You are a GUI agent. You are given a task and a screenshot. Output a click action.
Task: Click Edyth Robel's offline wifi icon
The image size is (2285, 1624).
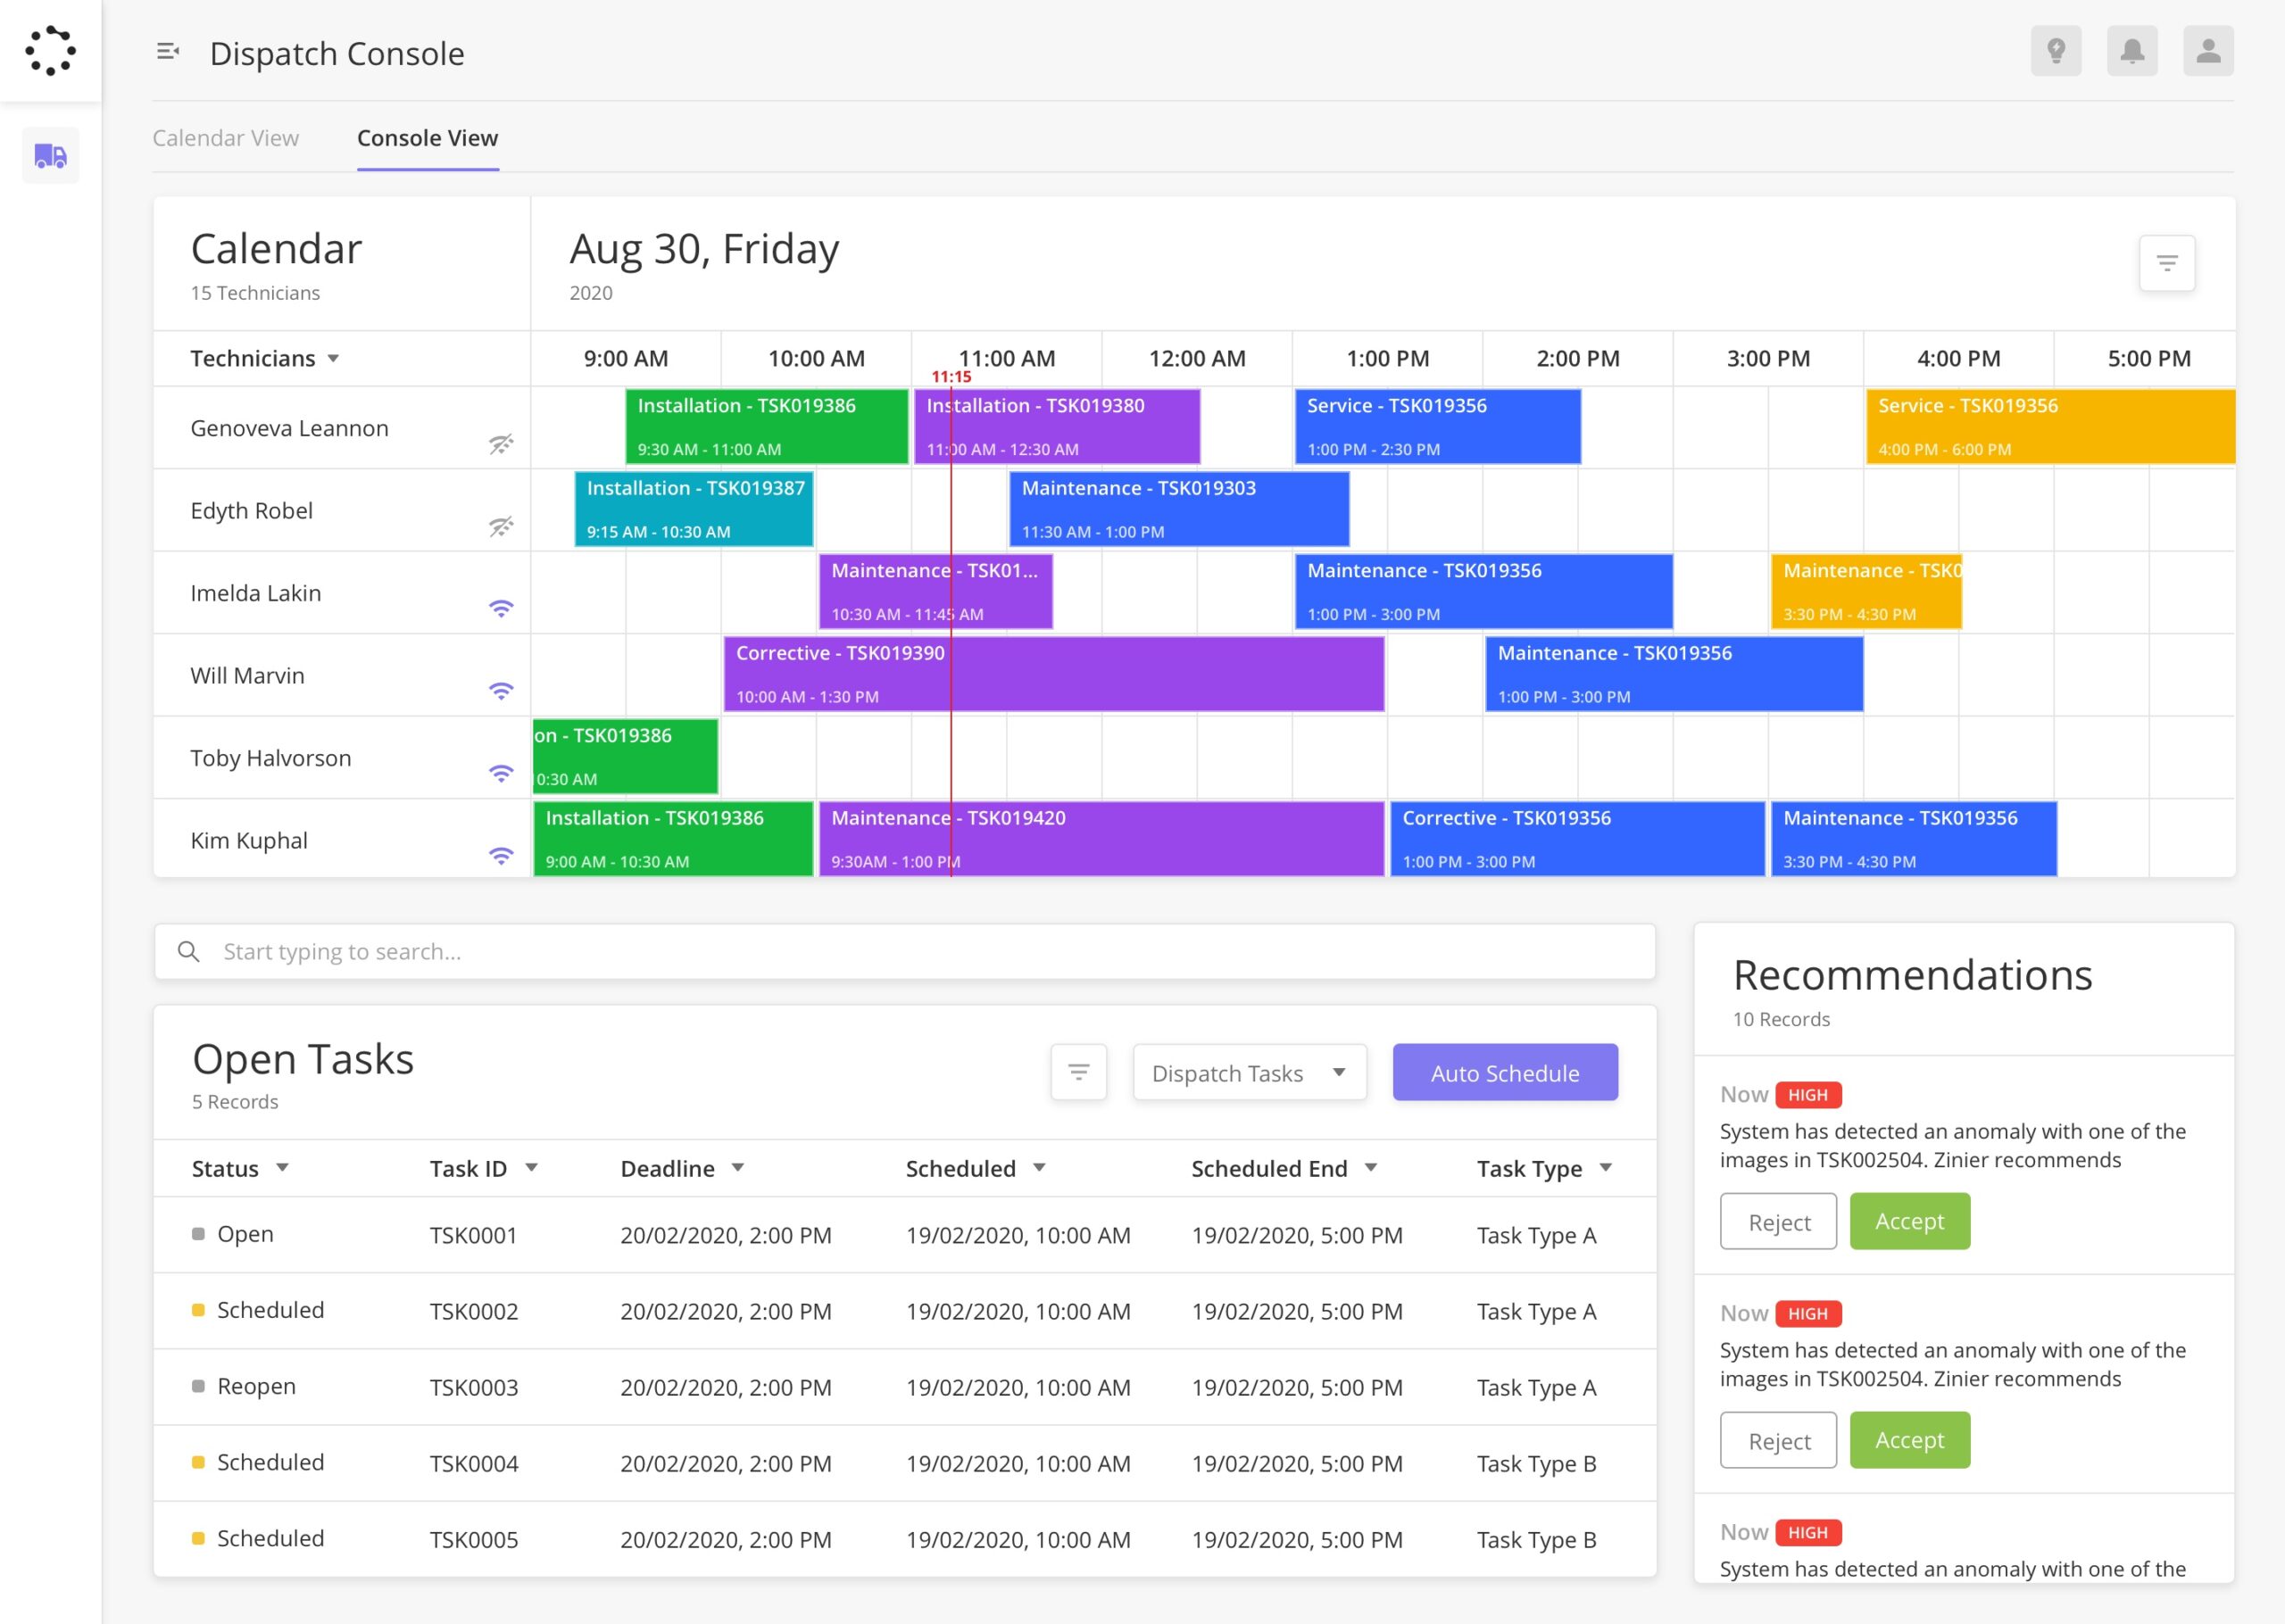pos(501,526)
